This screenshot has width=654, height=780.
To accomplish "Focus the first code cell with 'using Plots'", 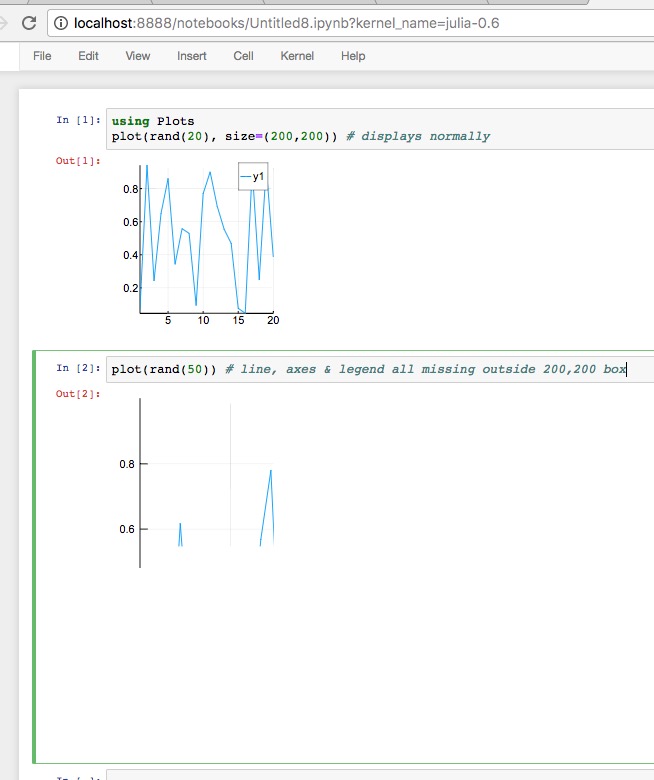I will pyautogui.click(x=380, y=129).
